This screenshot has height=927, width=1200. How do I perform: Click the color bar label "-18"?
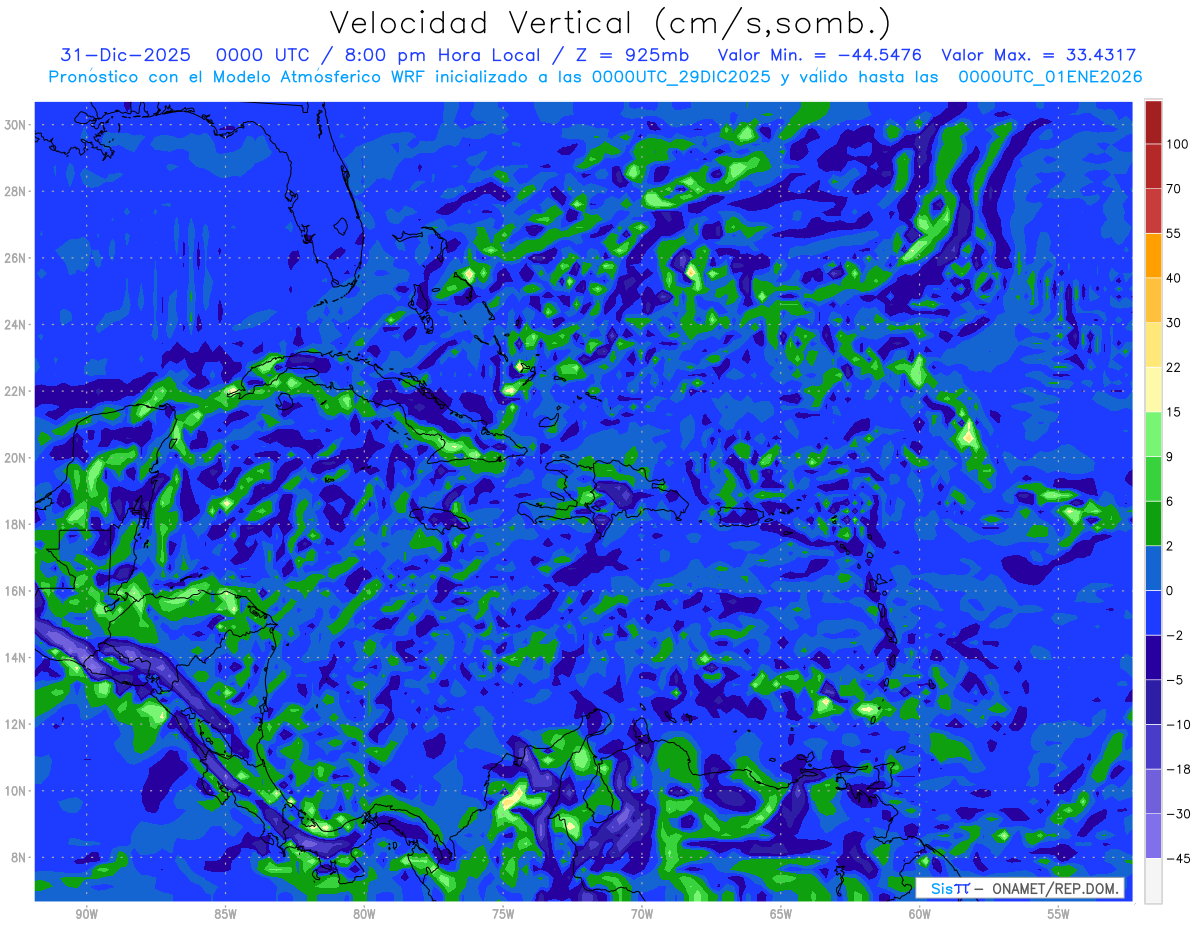click(x=1177, y=769)
